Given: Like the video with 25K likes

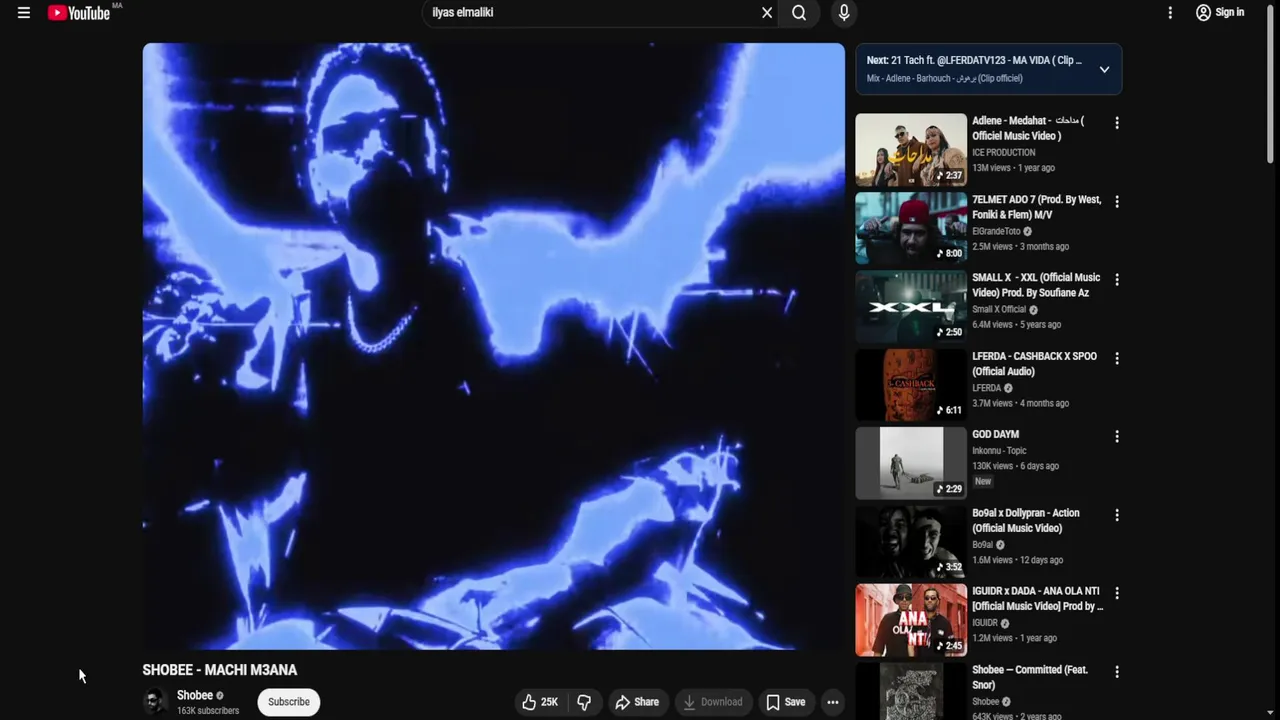Looking at the screenshot, I should [540, 702].
